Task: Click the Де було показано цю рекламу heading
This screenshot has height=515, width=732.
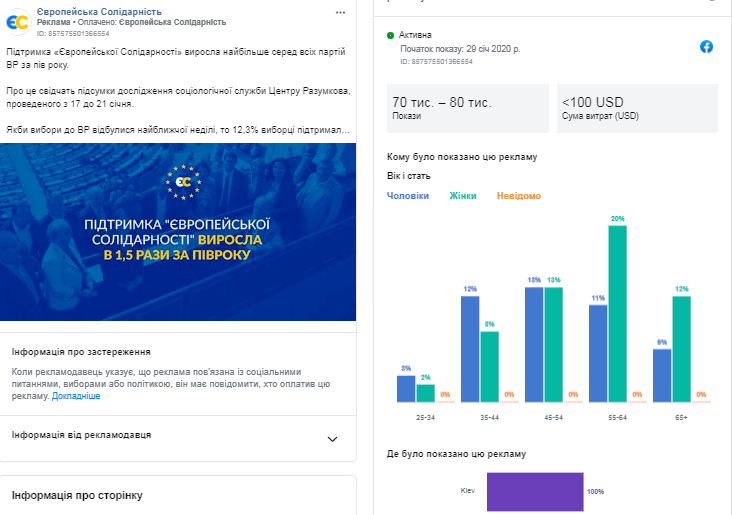Action: 456,454
